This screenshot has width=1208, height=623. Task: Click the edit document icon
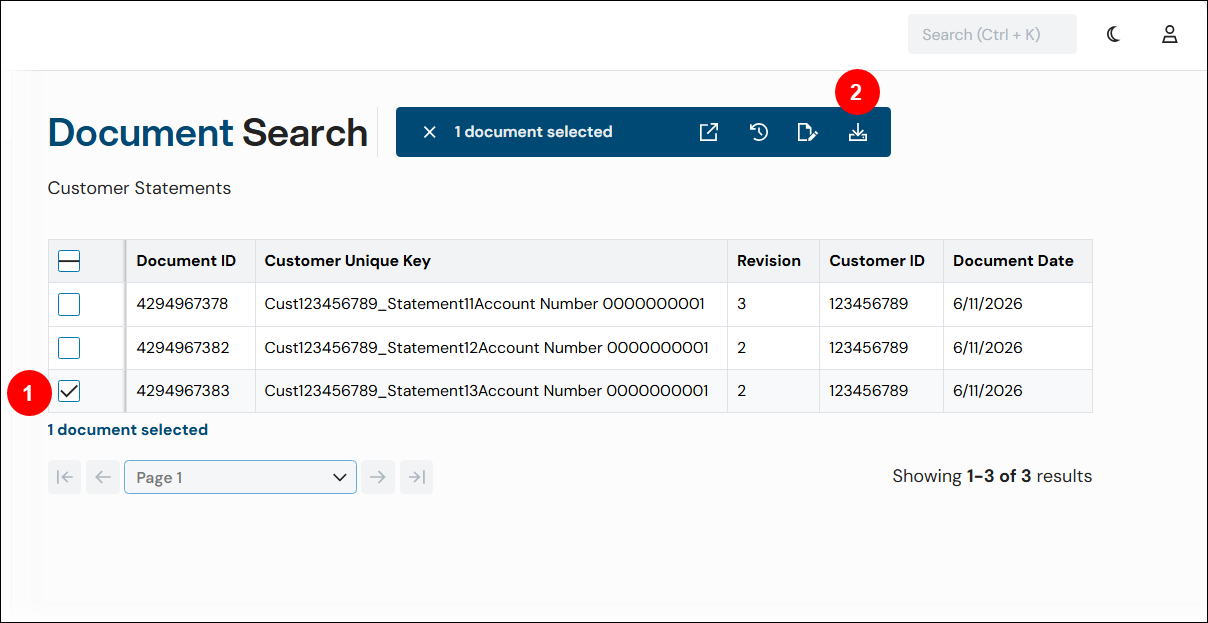click(x=808, y=132)
